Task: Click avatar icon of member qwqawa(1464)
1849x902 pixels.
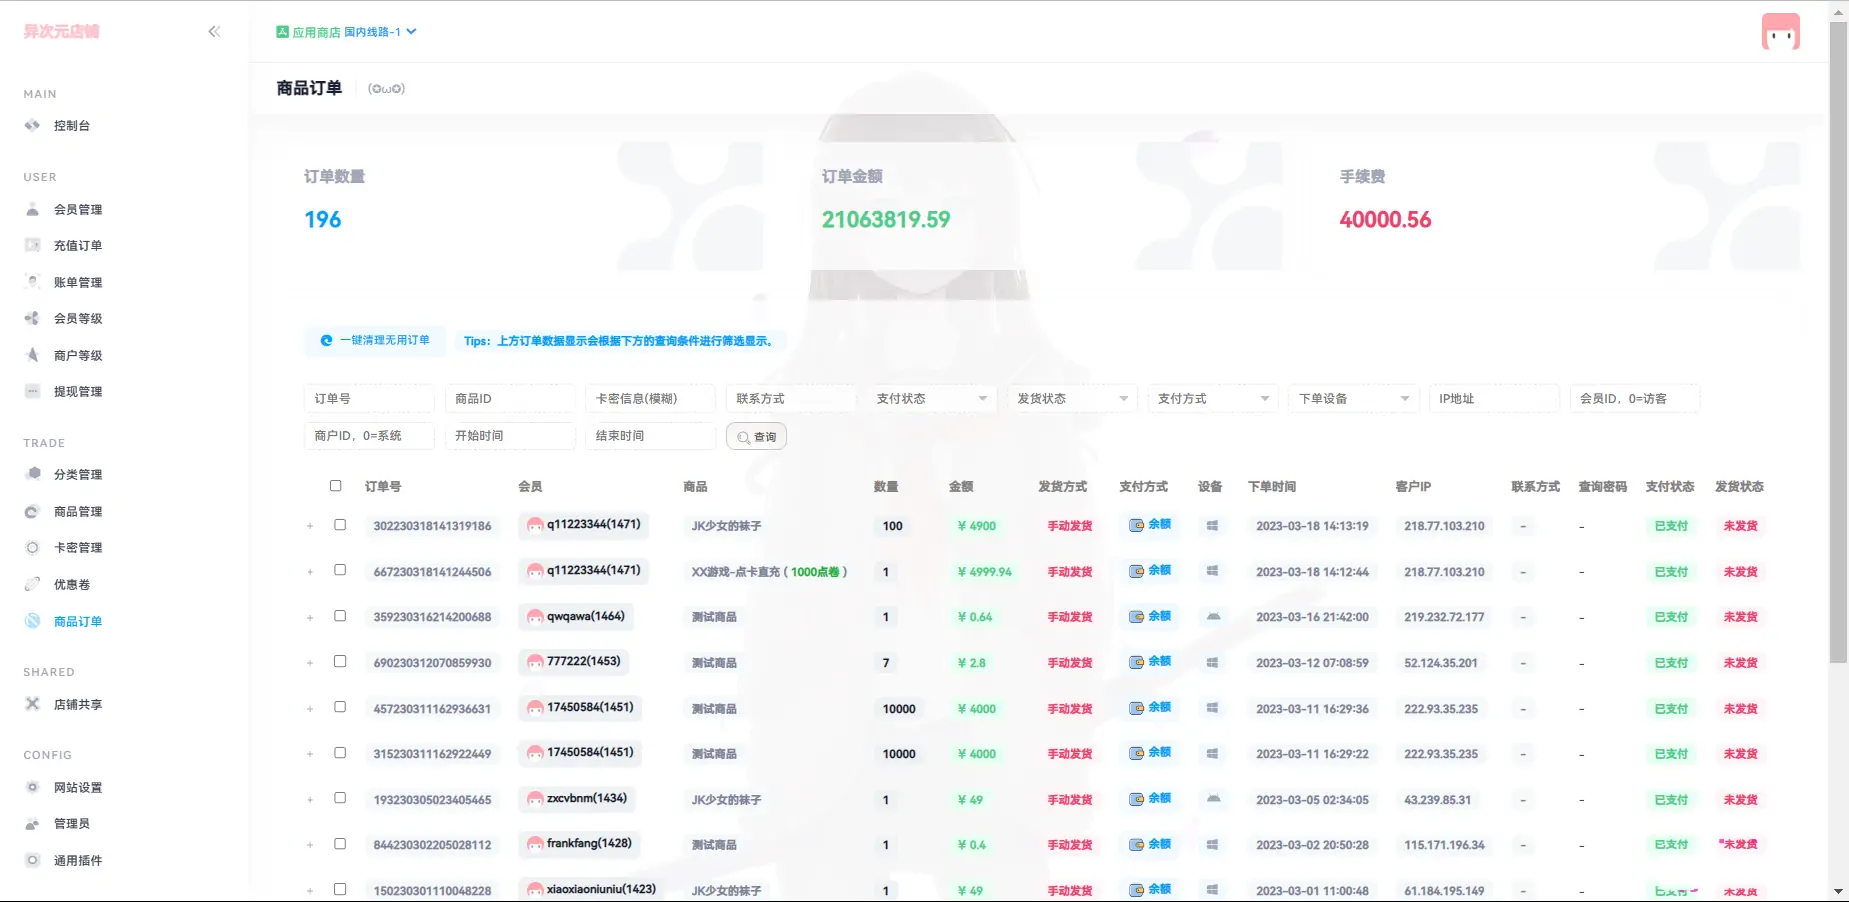Action: [x=535, y=617]
